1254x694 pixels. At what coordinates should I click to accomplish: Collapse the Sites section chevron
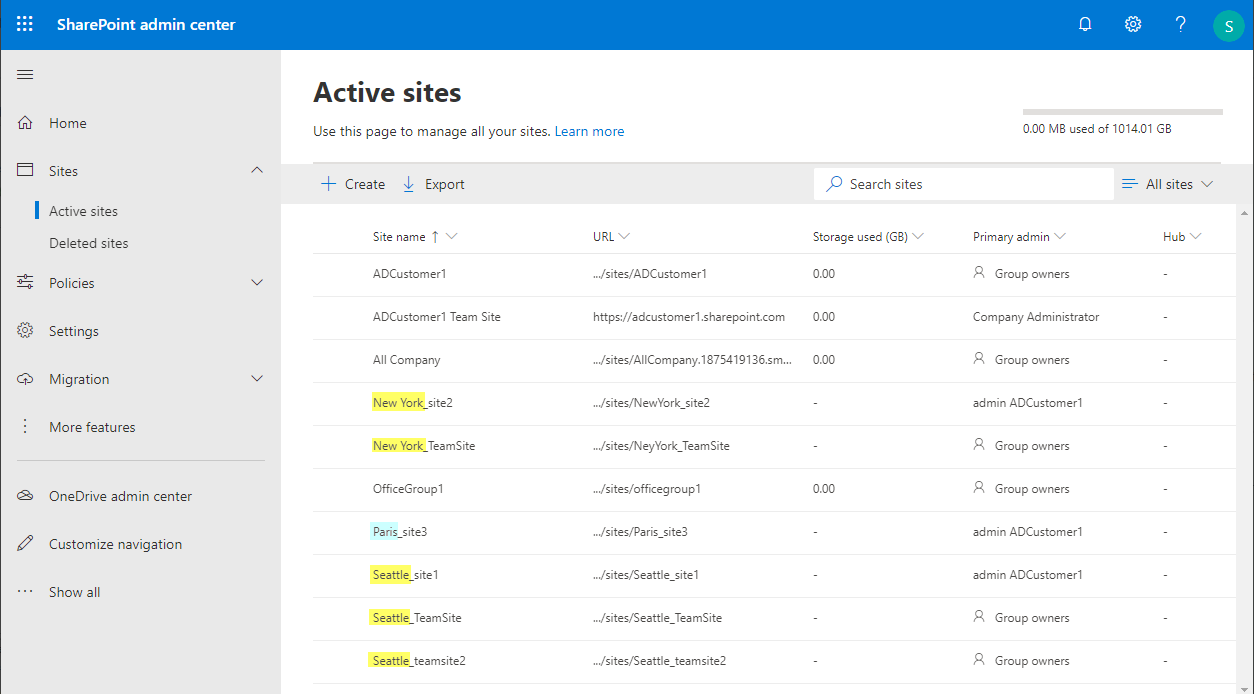tap(257, 171)
